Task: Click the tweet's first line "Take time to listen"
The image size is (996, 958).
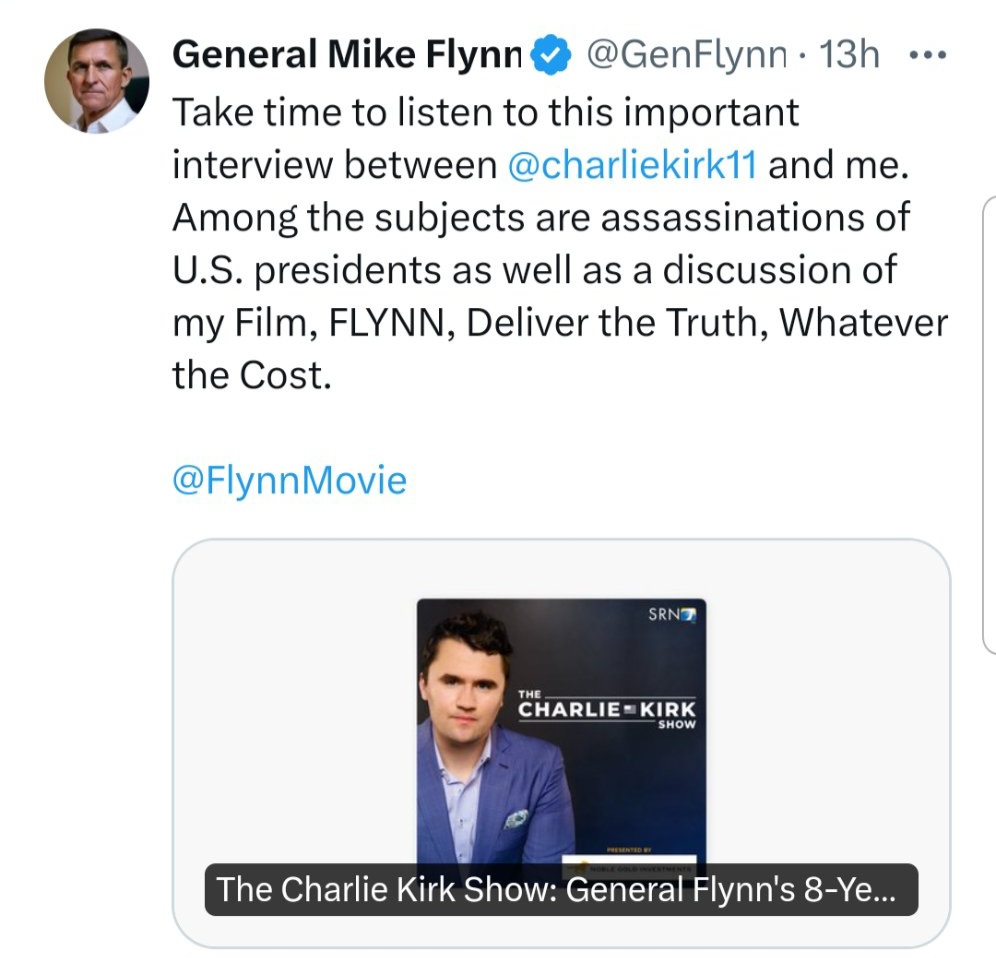Action: [x=486, y=111]
